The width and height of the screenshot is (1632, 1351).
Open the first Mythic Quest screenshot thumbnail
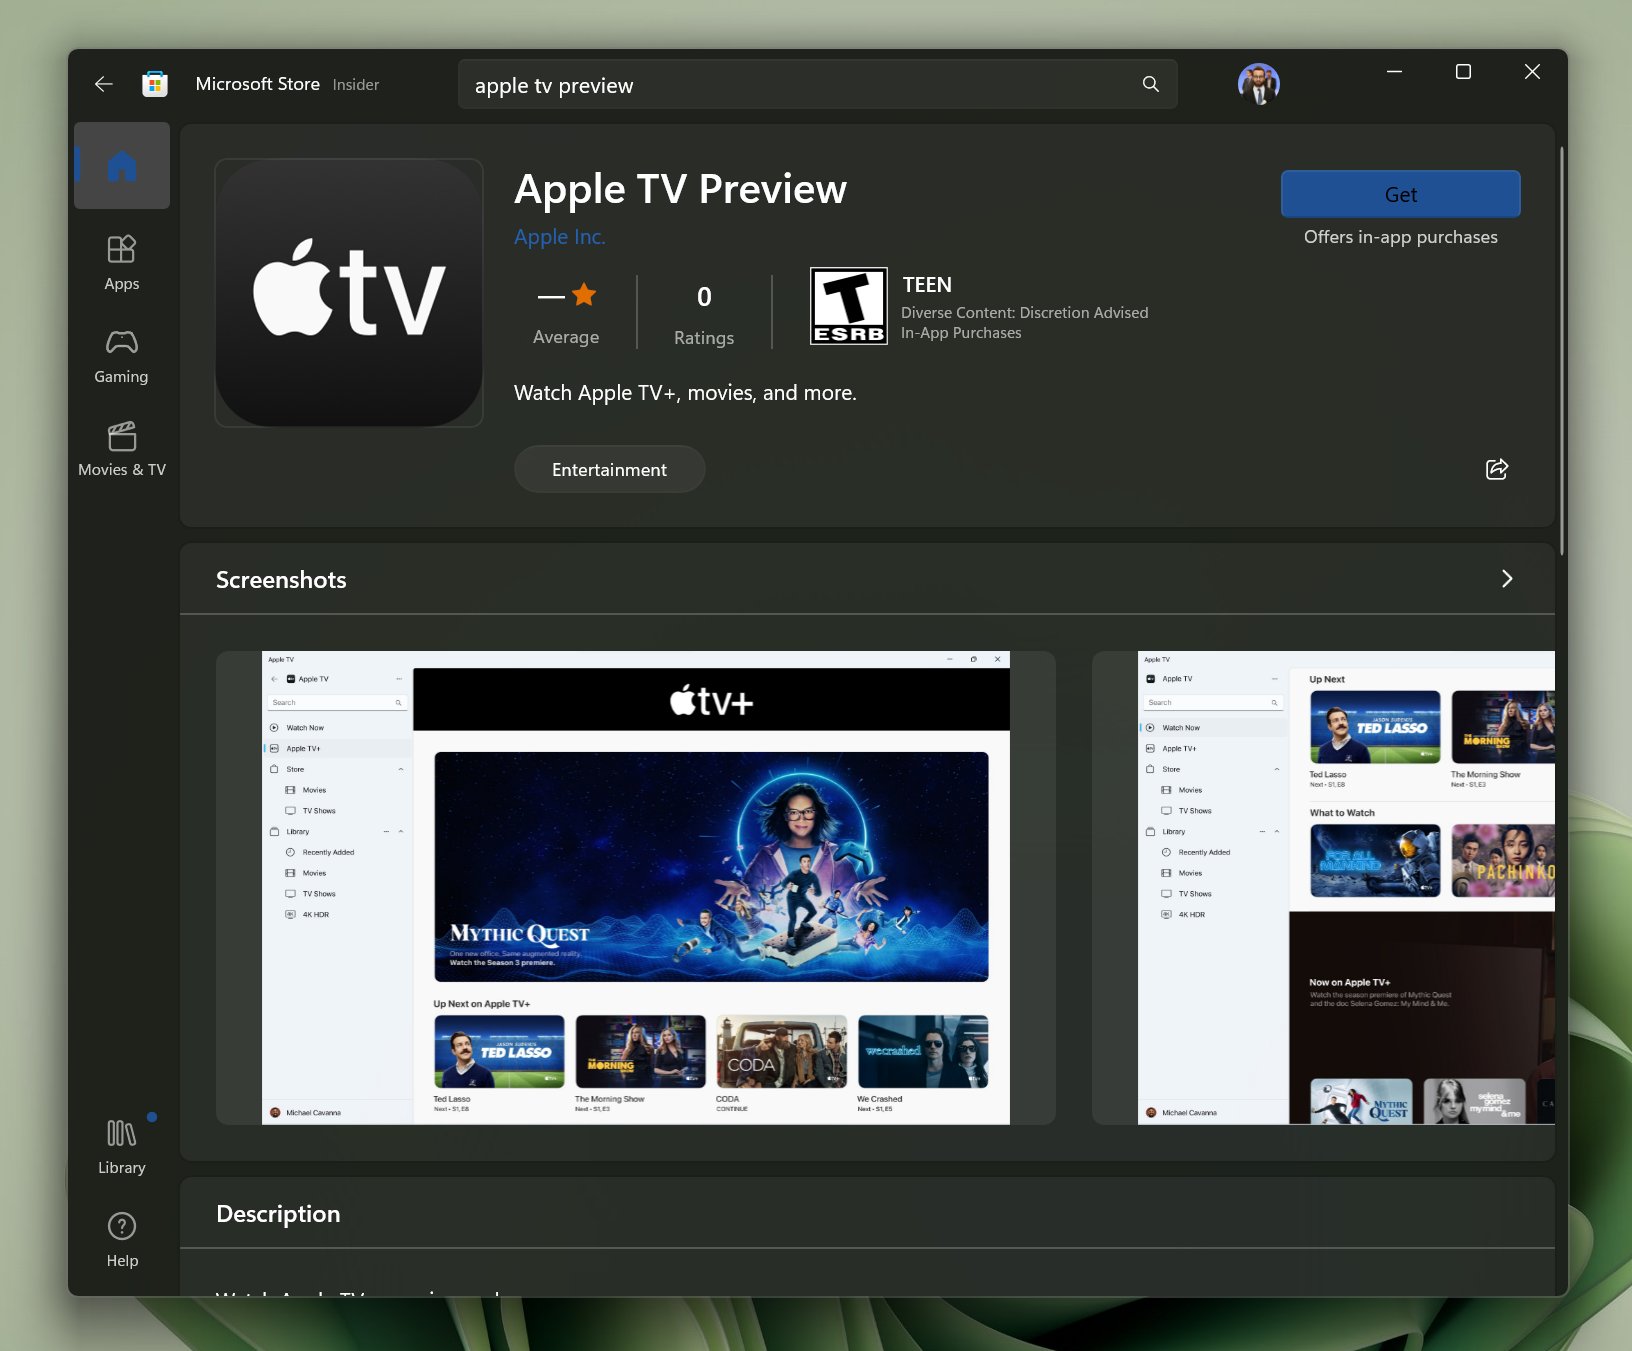(636, 887)
